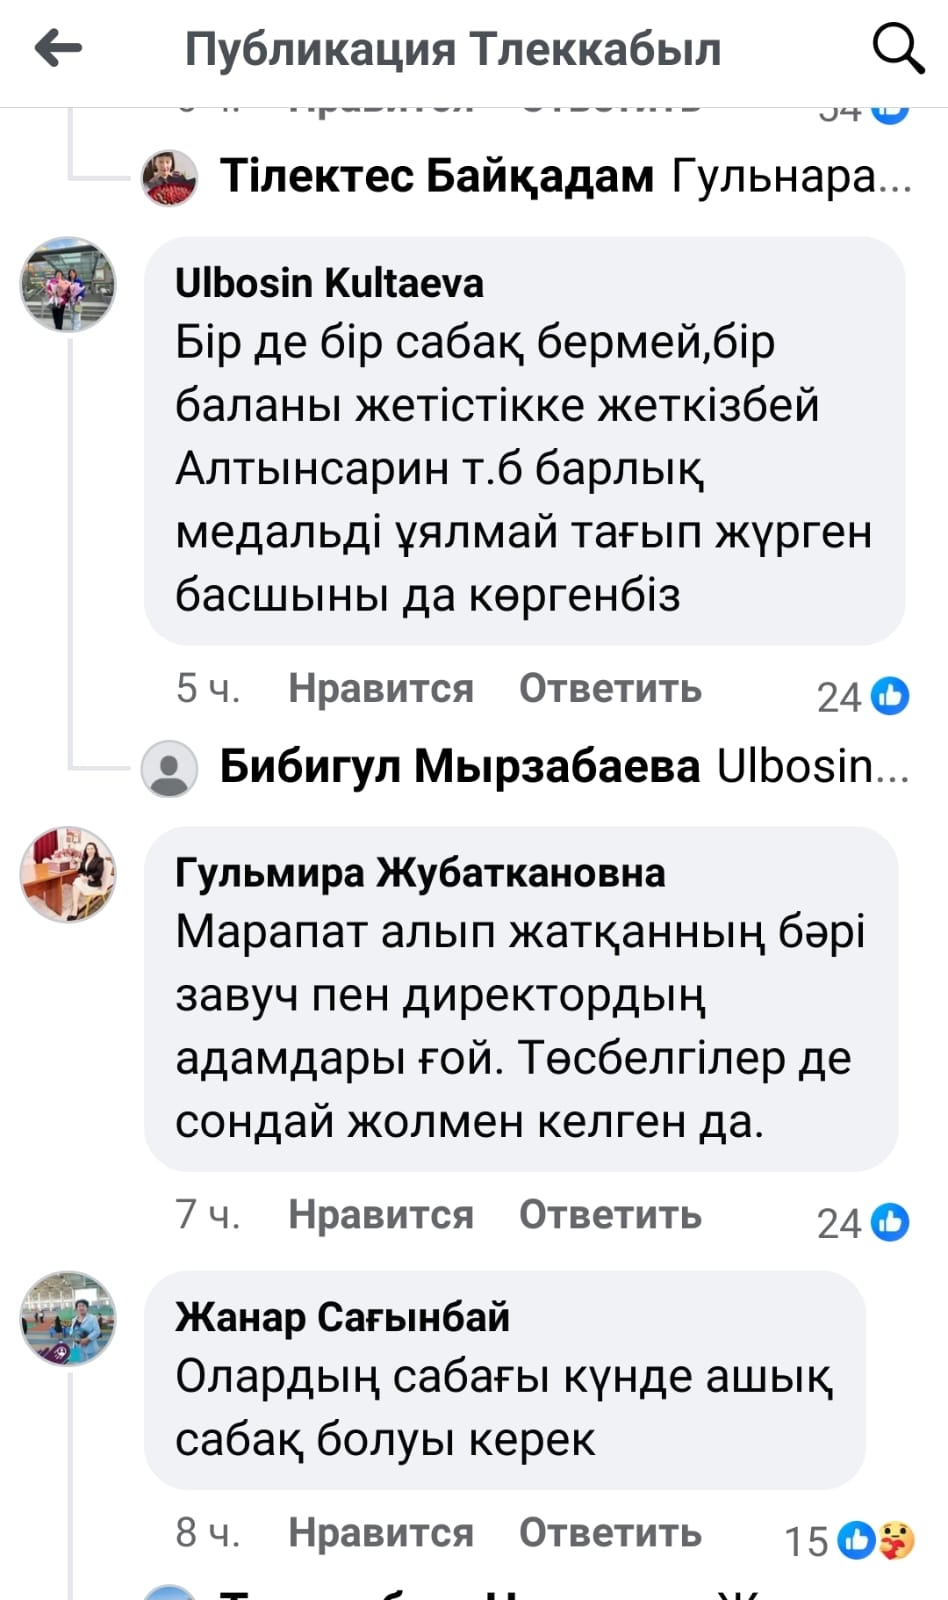Tap Бибигул Мырзабаева's default avatar icon
The height and width of the screenshot is (1600, 948).
pyautogui.click(x=170, y=768)
